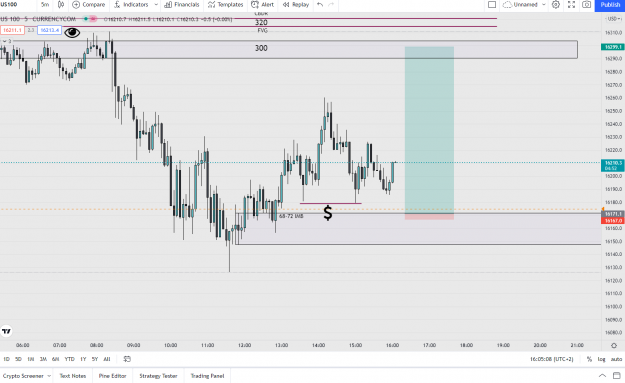Create a new Alert

click(x=263, y=5)
